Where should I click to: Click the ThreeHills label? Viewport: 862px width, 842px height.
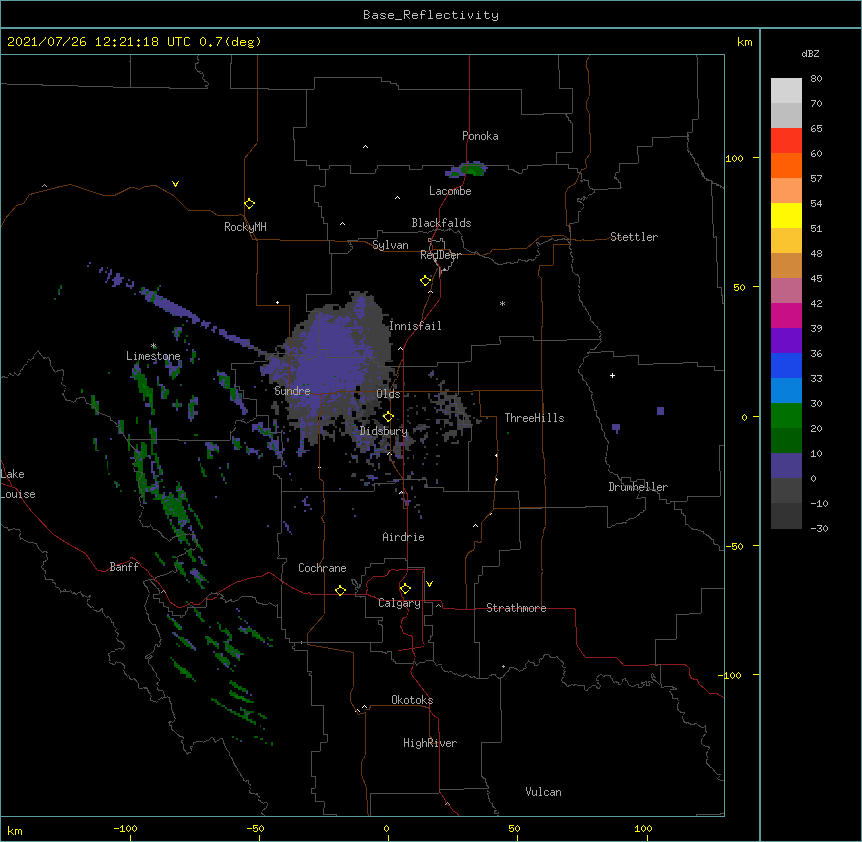[x=534, y=418]
